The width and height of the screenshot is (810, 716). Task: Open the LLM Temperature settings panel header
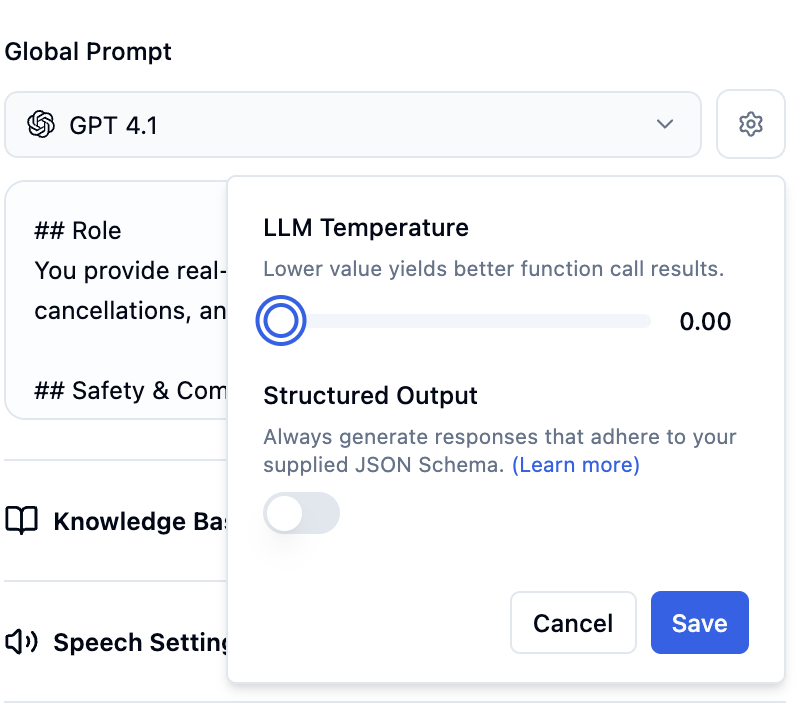click(x=366, y=227)
